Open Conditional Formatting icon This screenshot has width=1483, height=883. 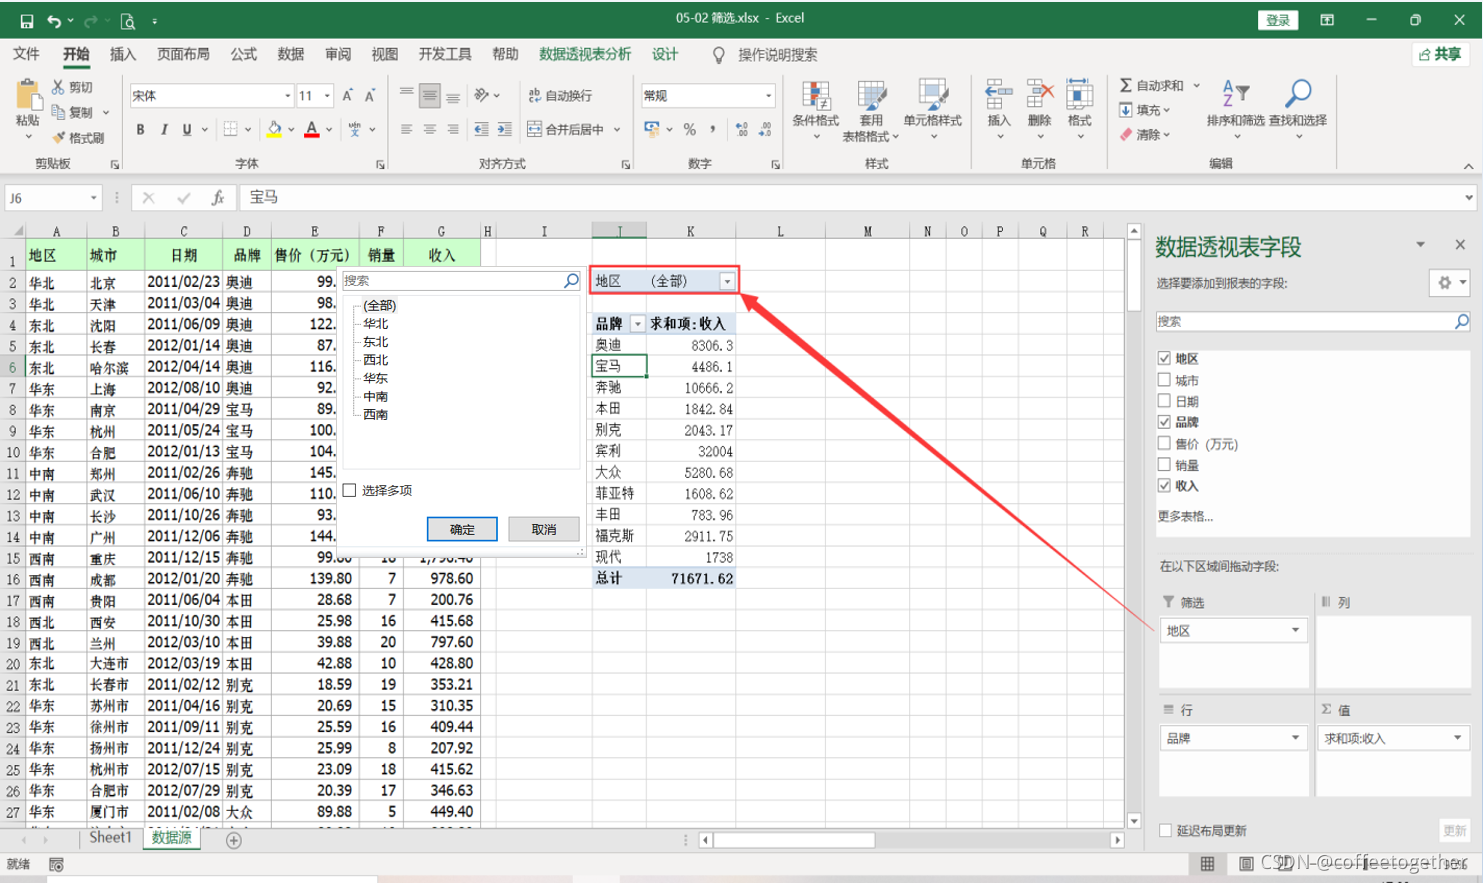tap(815, 97)
